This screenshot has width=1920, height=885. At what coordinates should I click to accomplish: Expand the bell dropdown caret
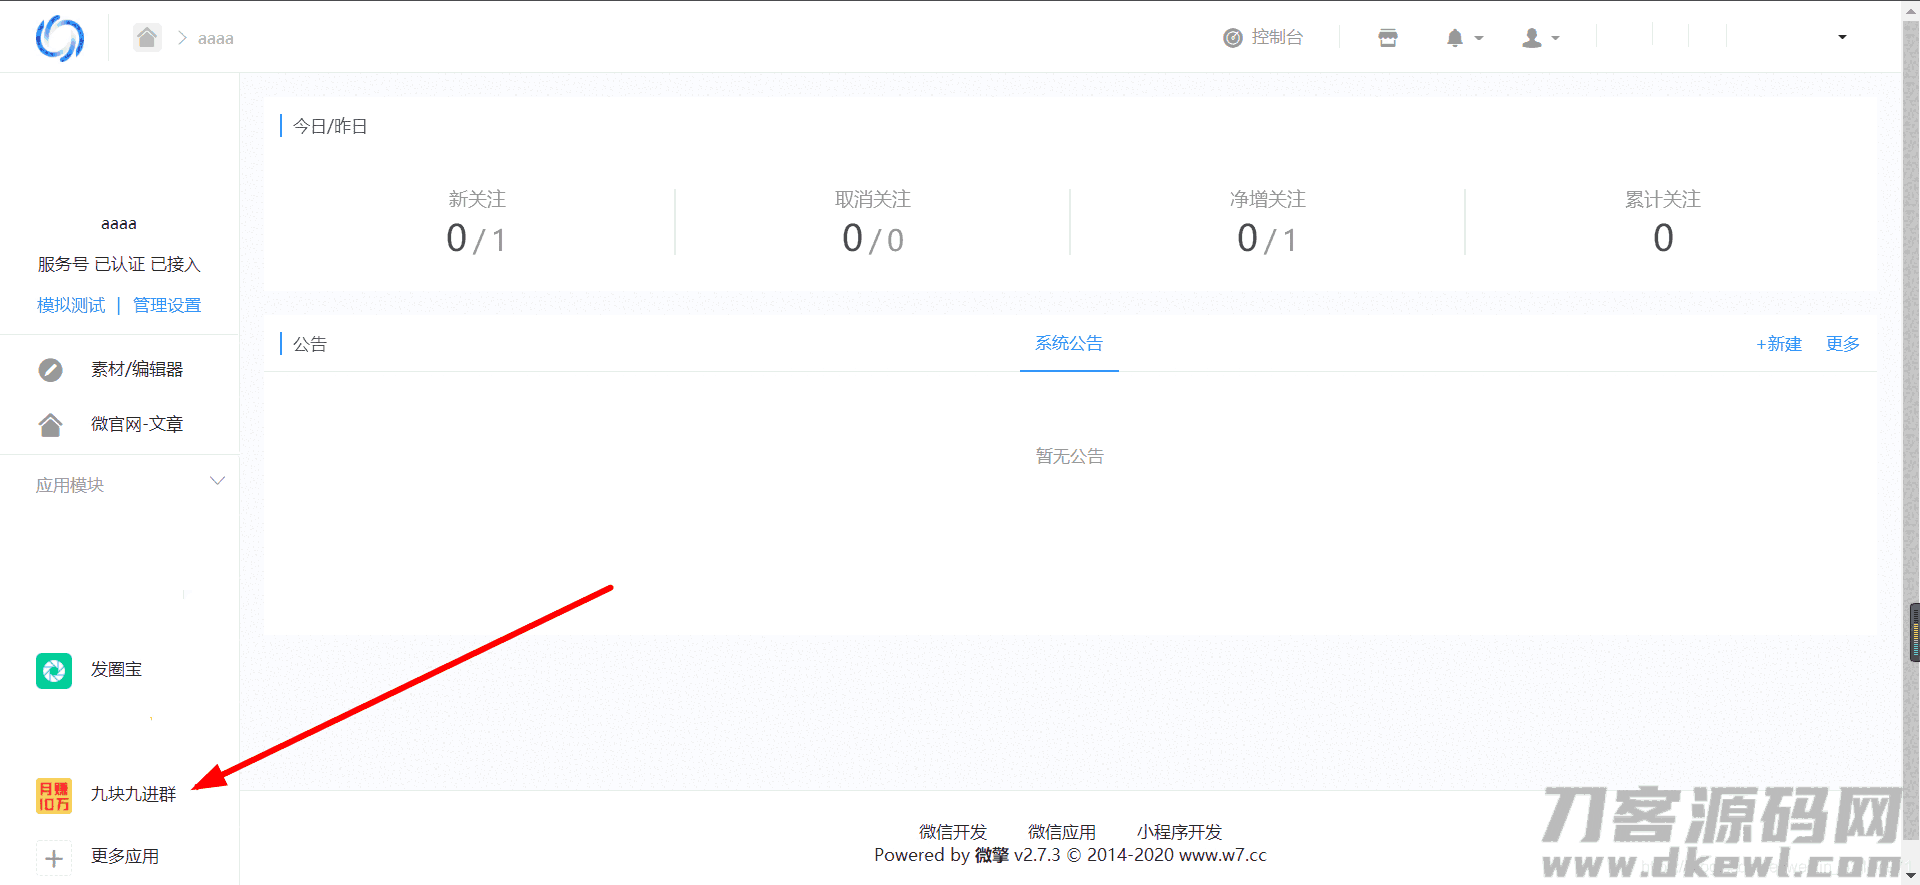pyautogui.click(x=1479, y=39)
